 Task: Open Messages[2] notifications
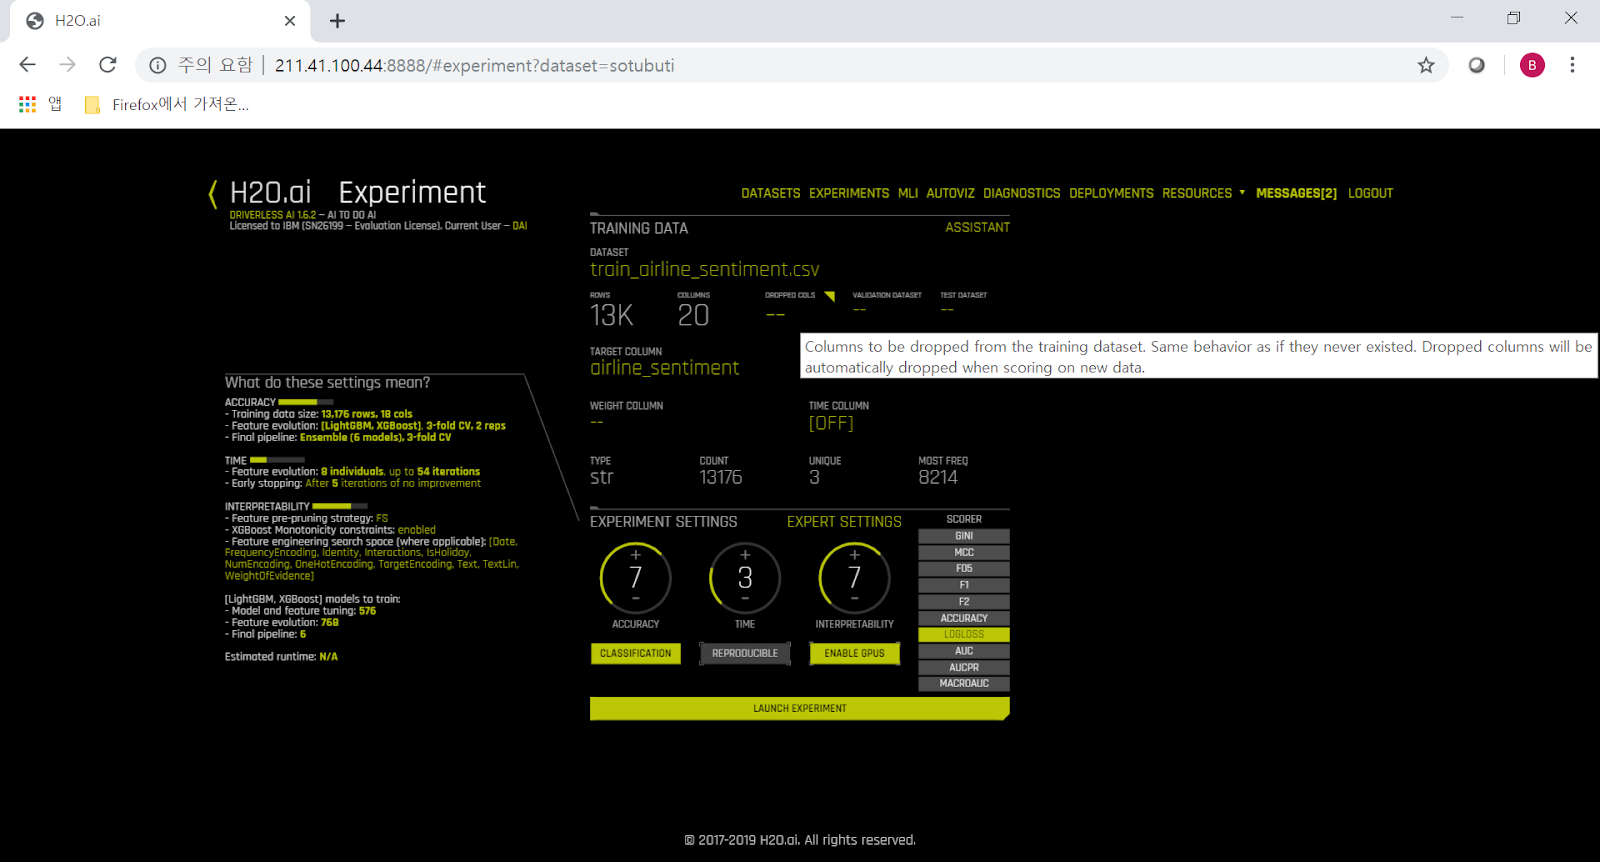pyautogui.click(x=1296, y=193)
